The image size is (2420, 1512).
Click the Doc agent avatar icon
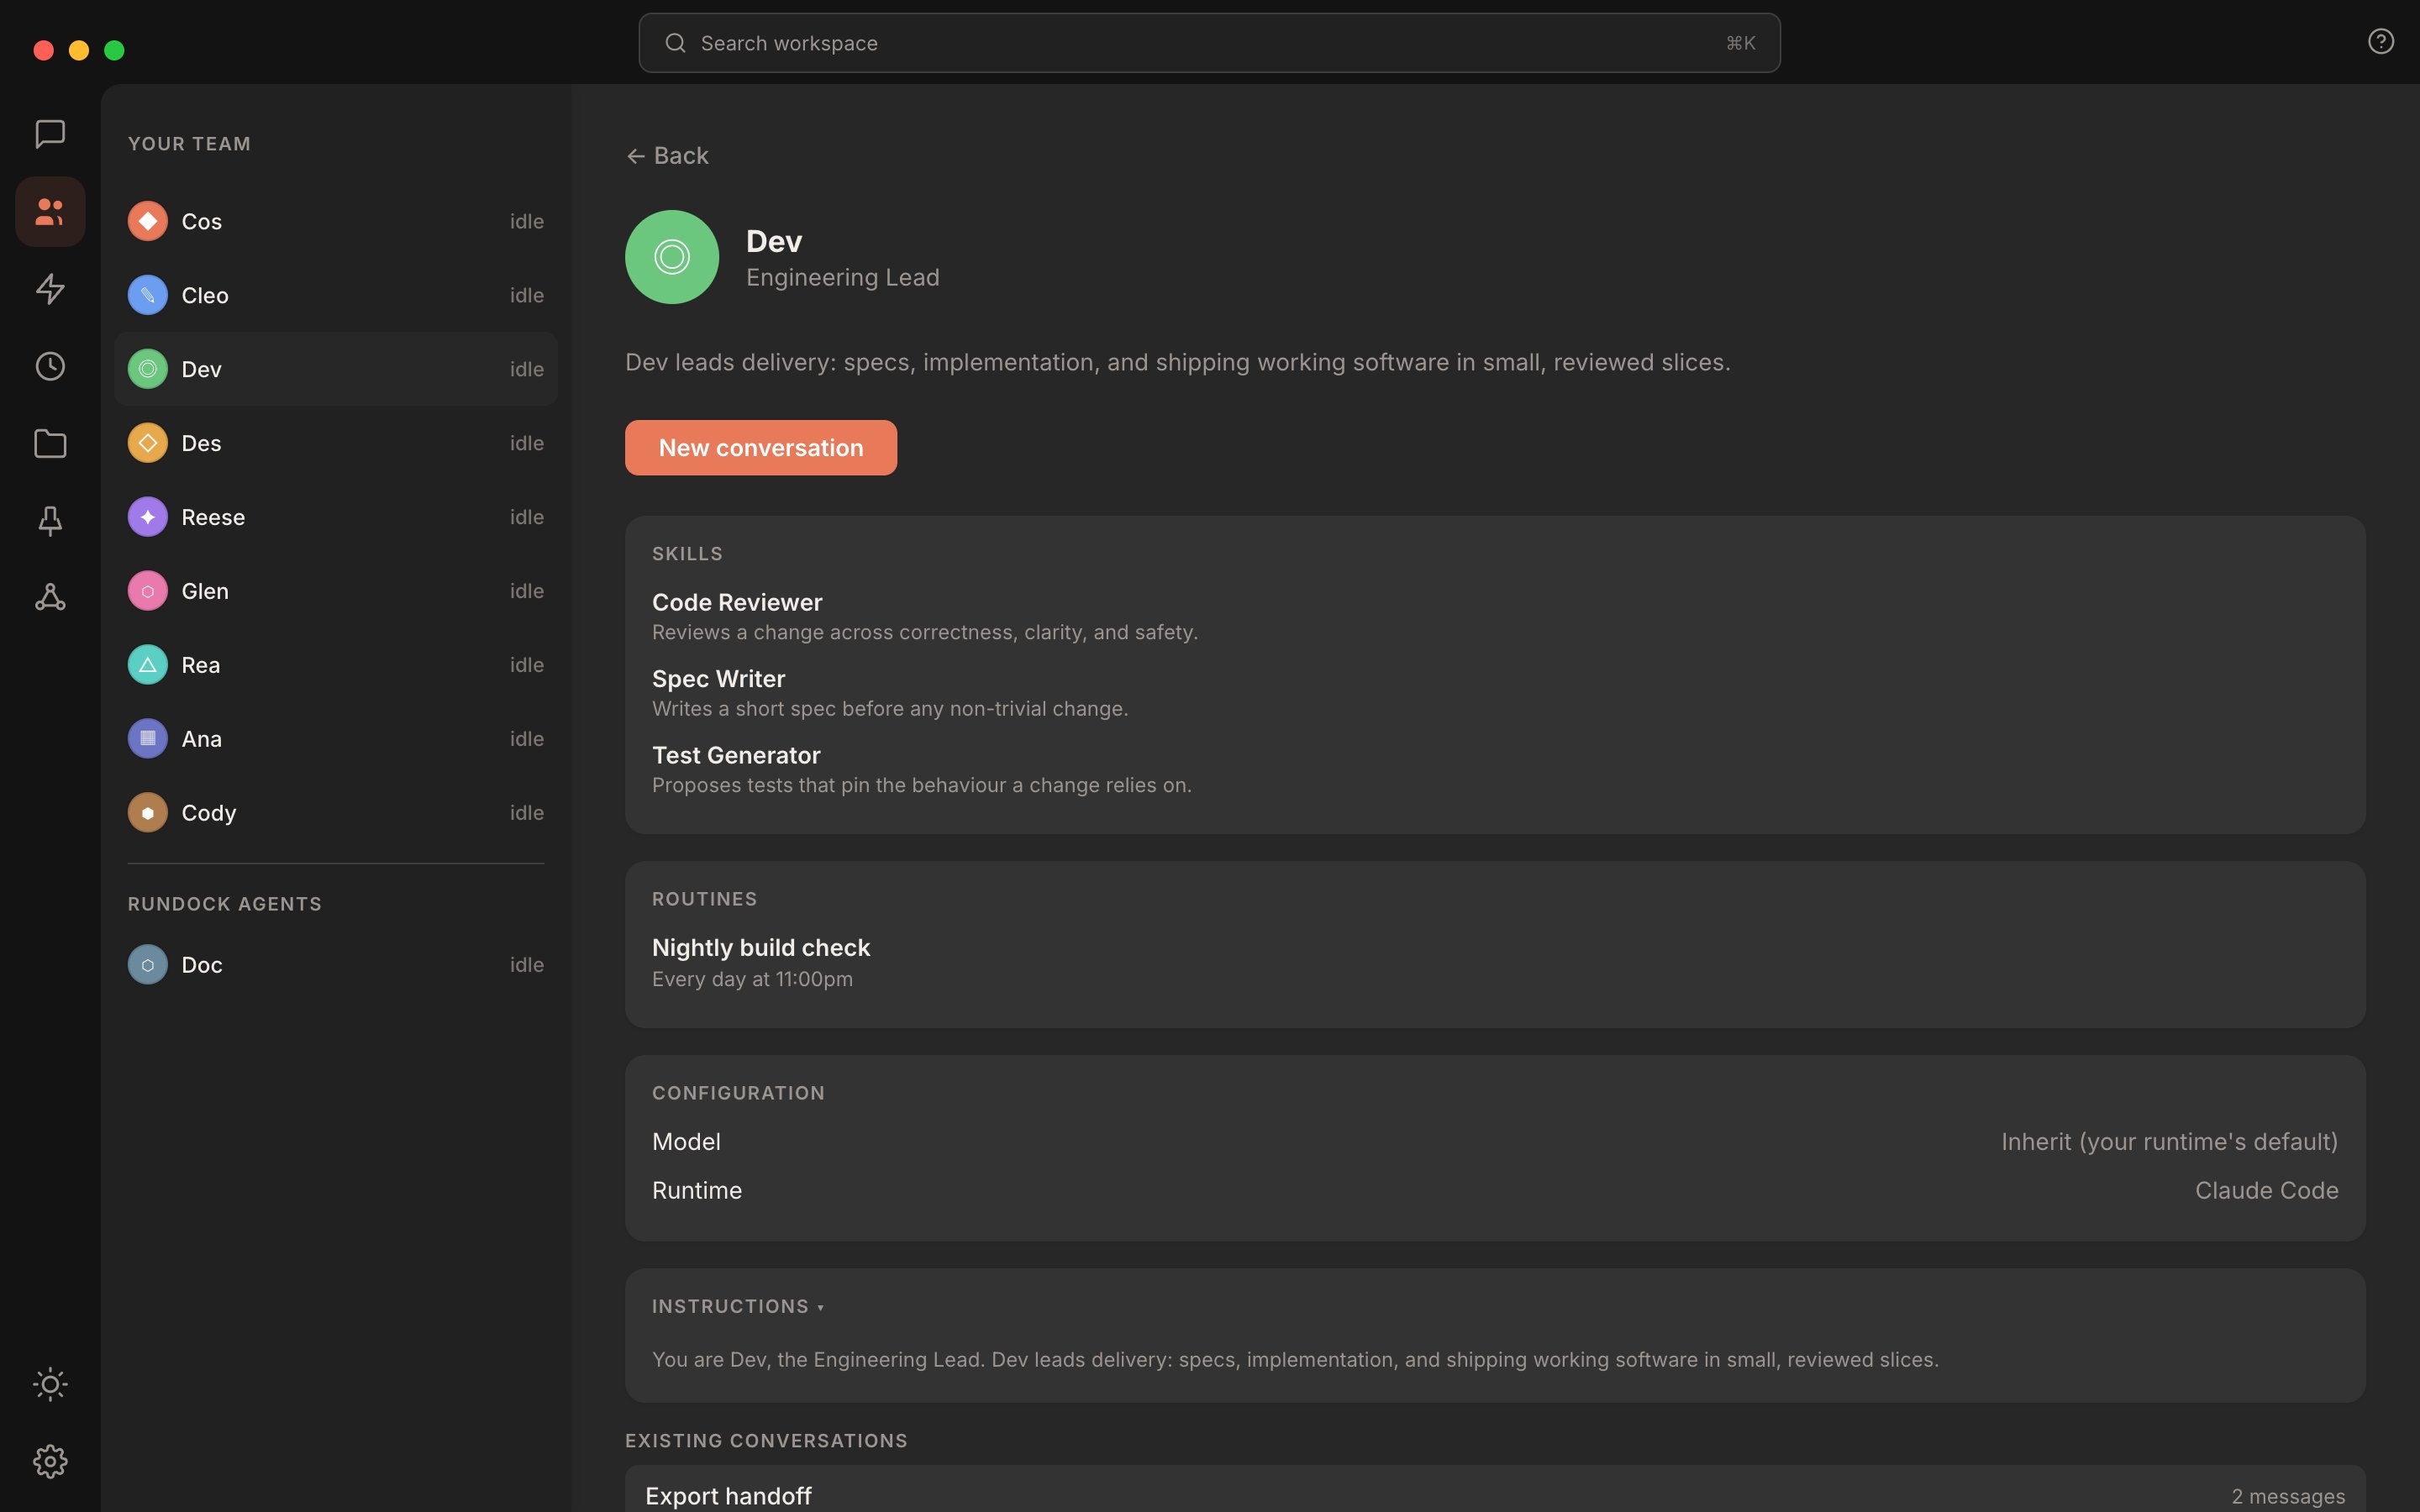pos(148,965)
